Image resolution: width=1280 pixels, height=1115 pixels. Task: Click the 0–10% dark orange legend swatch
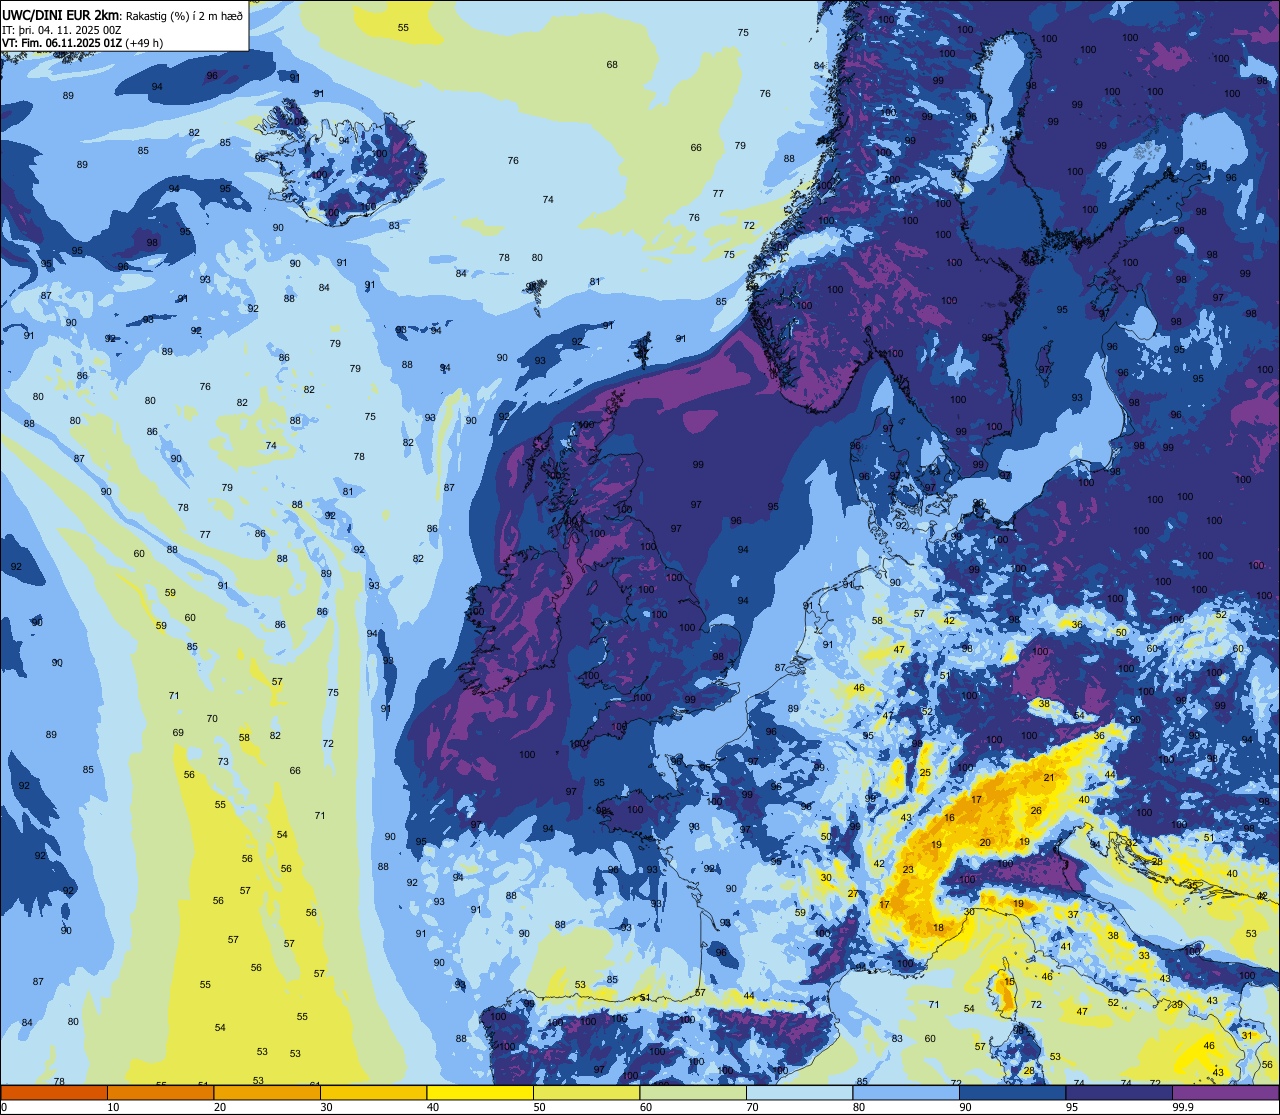click(x=54, y=1092)
